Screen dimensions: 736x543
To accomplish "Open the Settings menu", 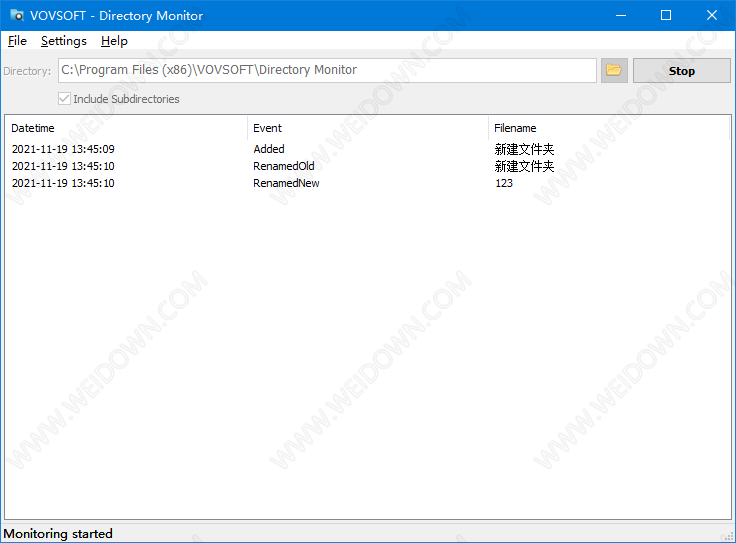I will coord(64,41).
